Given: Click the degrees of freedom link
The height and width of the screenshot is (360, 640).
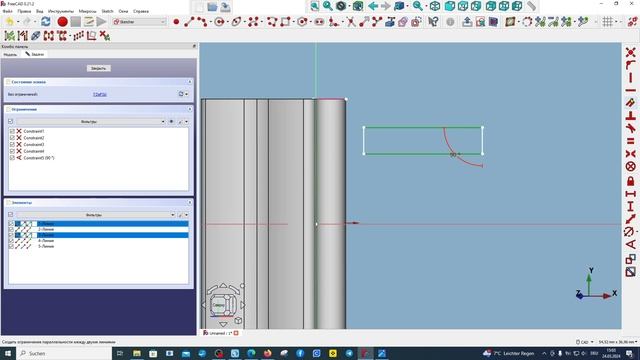Looking at the screenshot, I should coord(100,94).
